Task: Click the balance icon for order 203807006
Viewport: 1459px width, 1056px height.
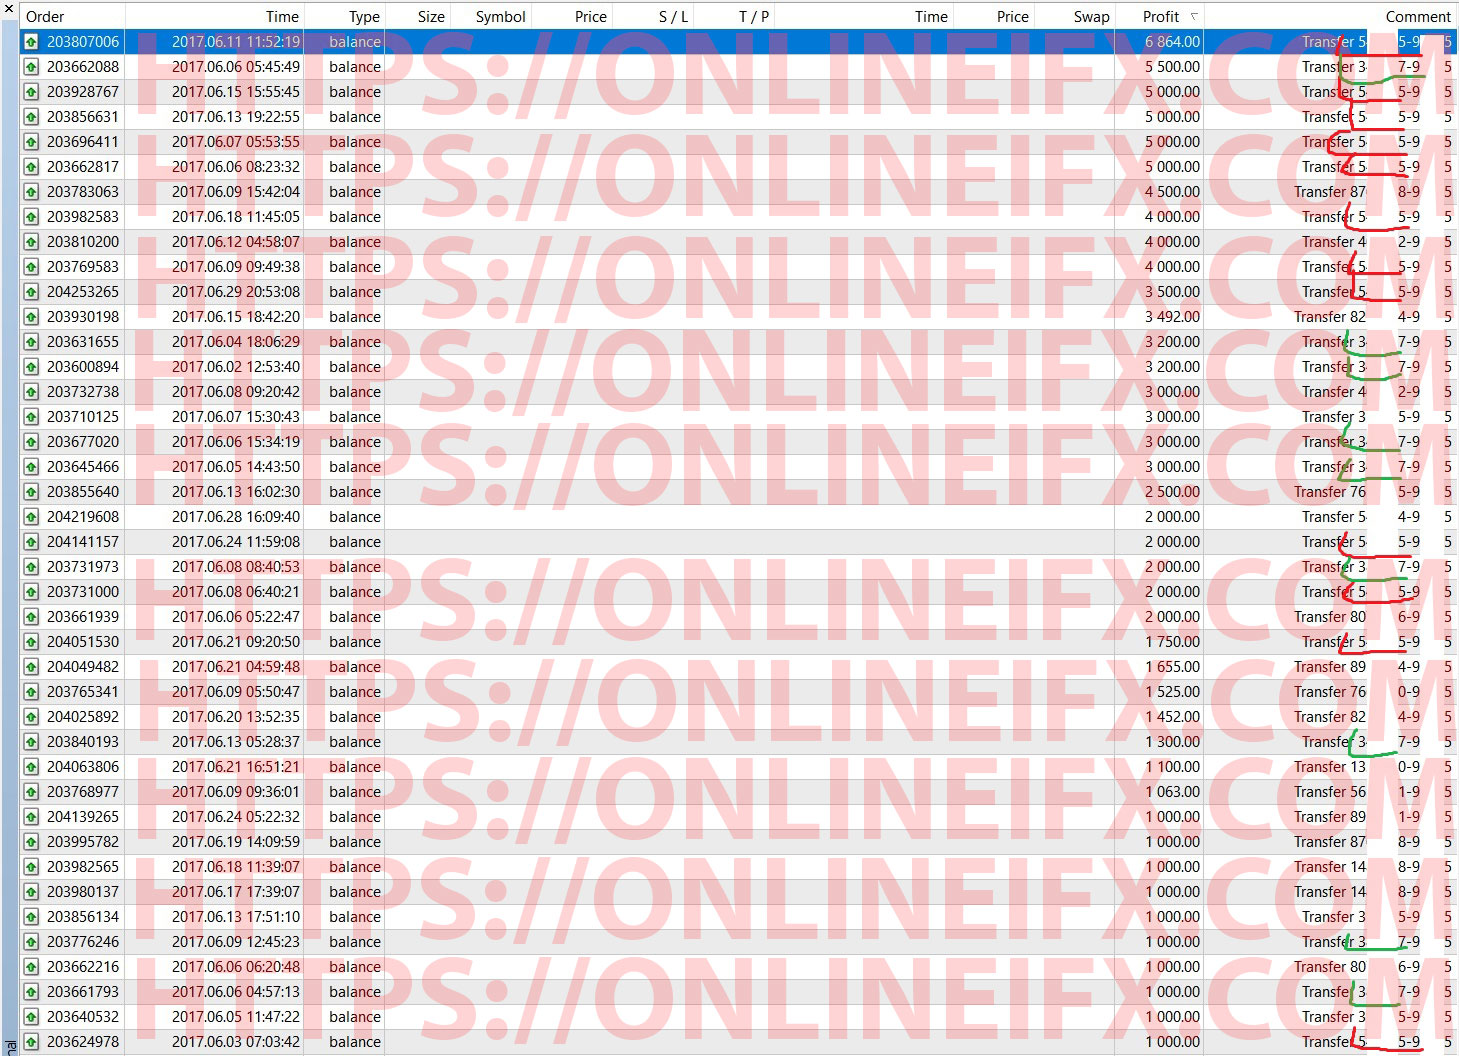Action: (32, 42)
